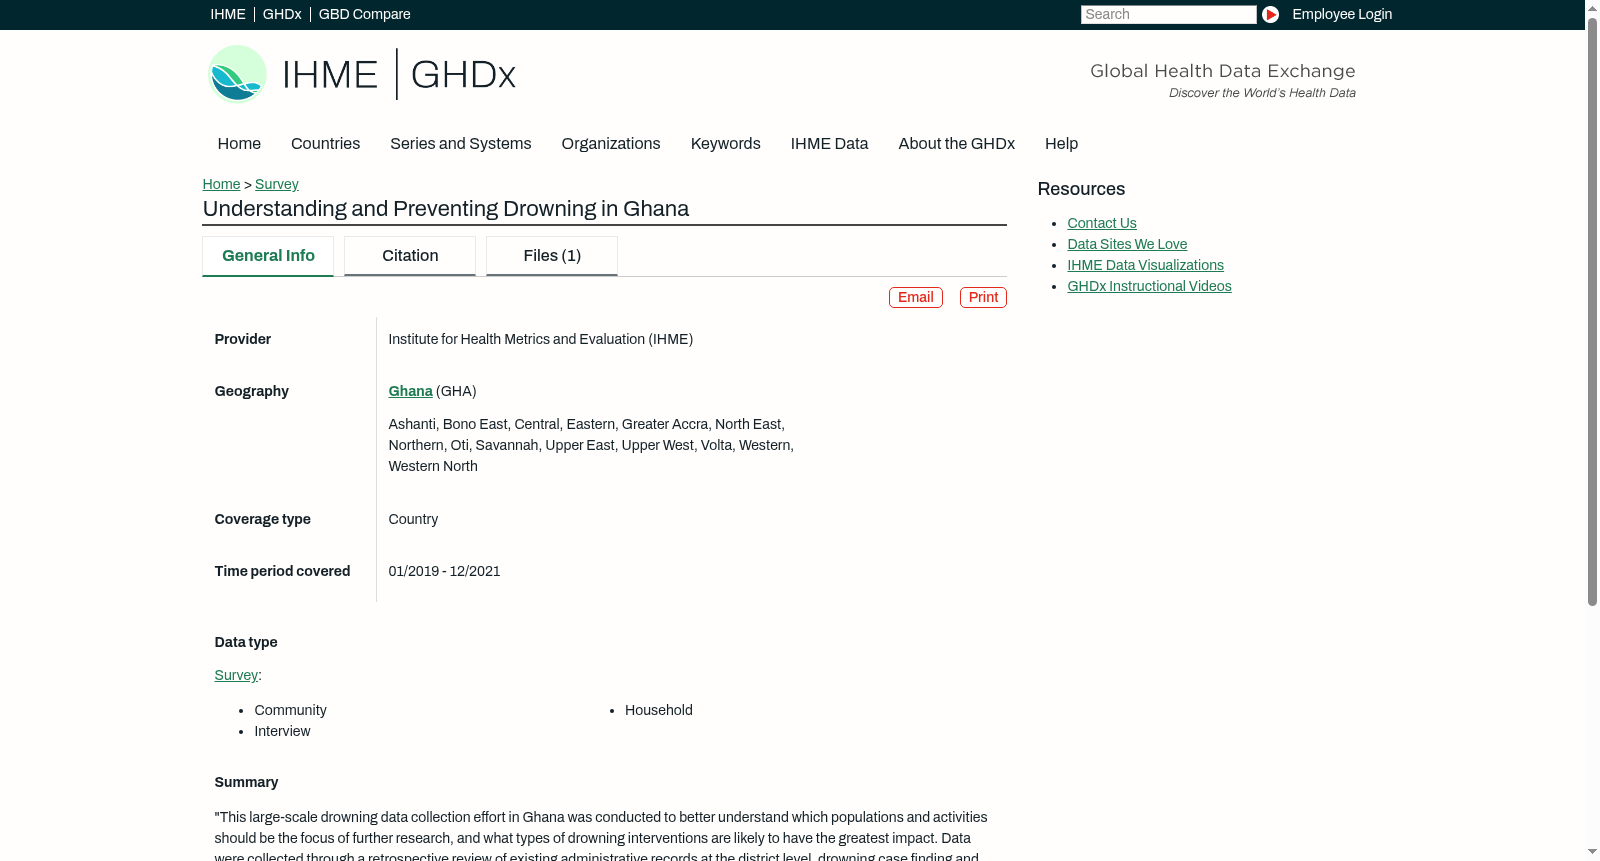Click the IHME leaf logo icon
This screenshot has width=1600, height=861.
237,74
